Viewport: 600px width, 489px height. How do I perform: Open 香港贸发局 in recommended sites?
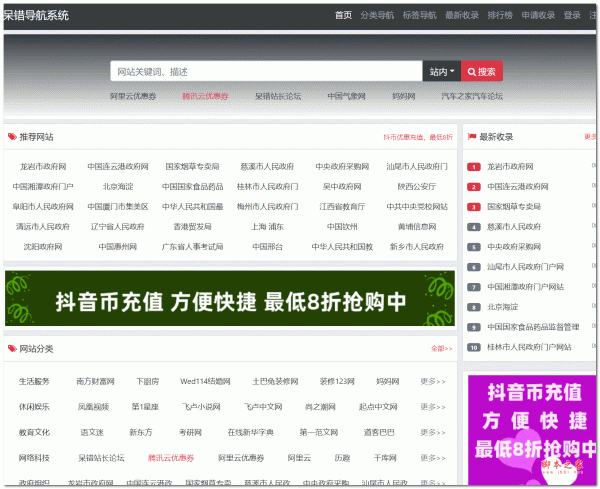(x=192, y=227)
